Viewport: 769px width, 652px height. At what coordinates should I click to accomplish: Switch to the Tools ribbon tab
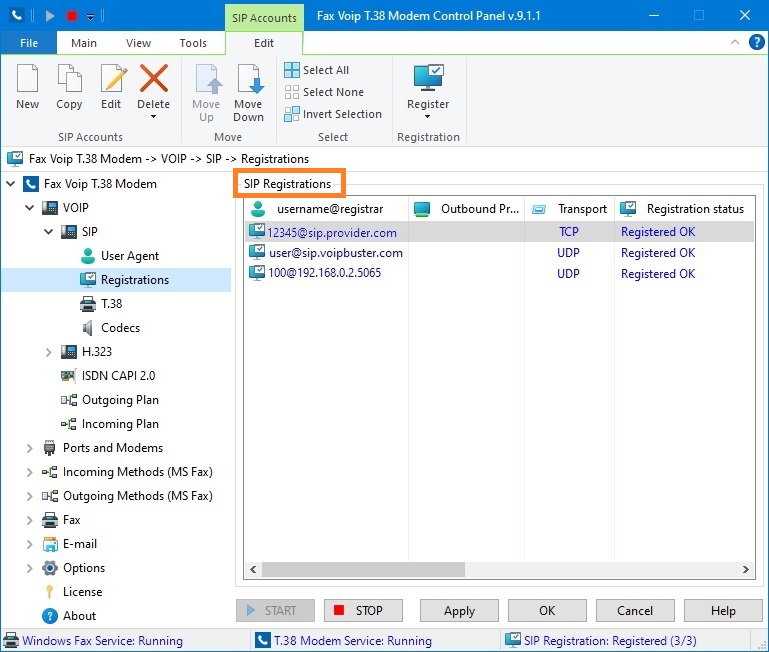click(x=193, y=43)
